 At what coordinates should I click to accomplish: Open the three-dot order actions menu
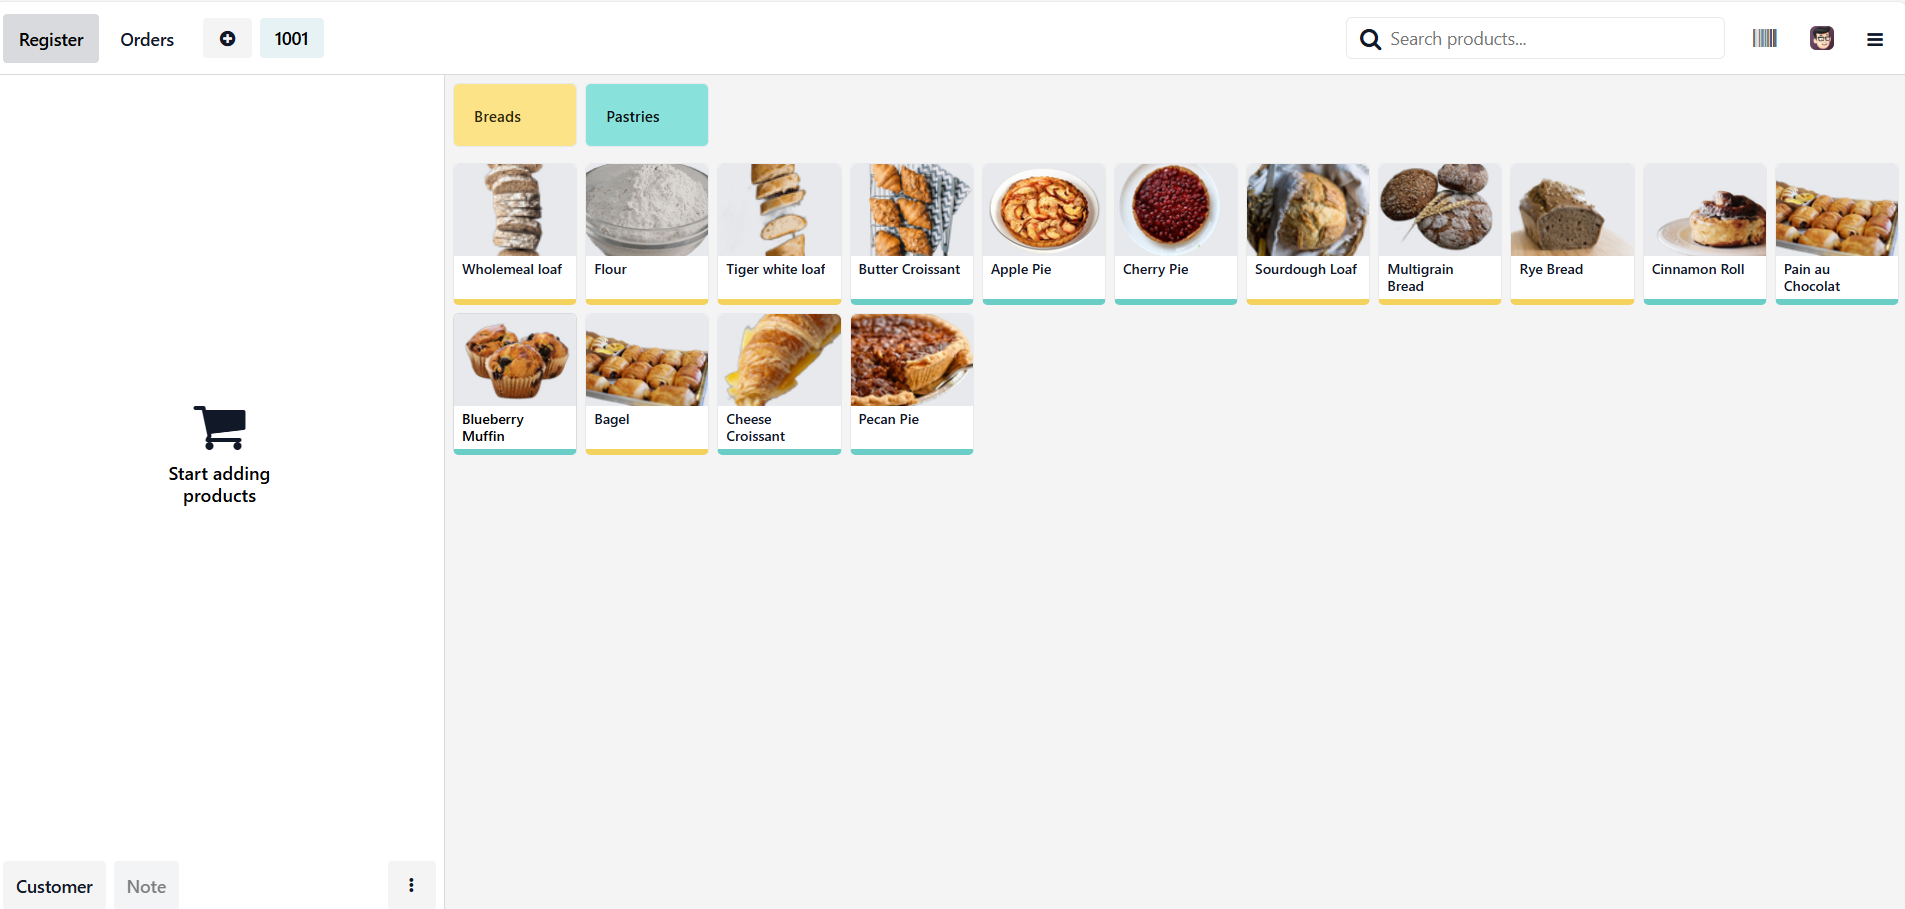tap(411, 885)
